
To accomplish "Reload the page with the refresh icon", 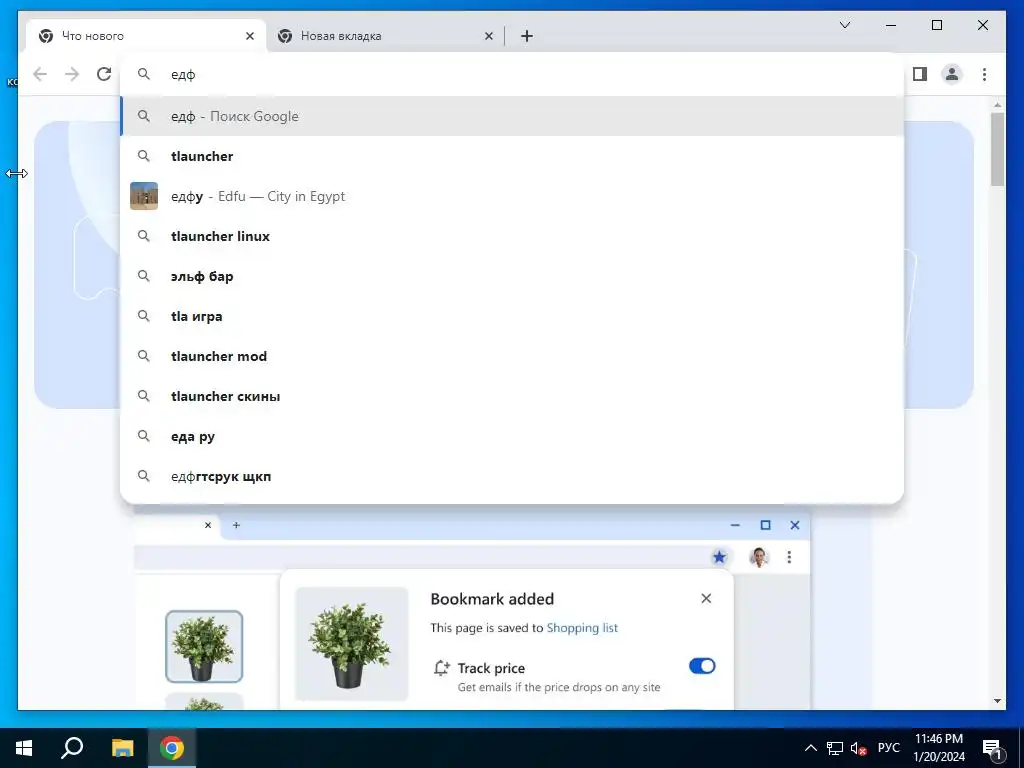I will pyautogui.click(x=104, y=74).
